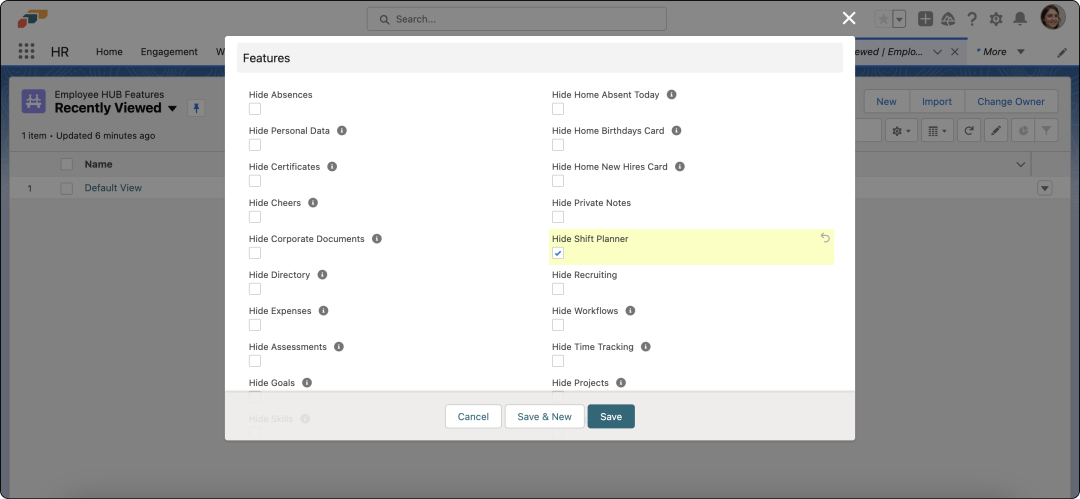1080x499 pixels.
Task: Open the App Launcher grid icon
Action: [x=27, y=52]
